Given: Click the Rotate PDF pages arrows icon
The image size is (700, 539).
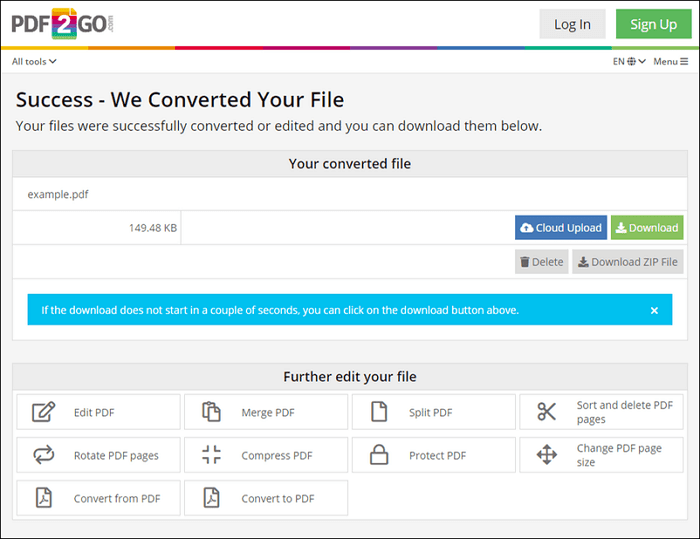Looking at the screenshot, I should click(43, 455).
